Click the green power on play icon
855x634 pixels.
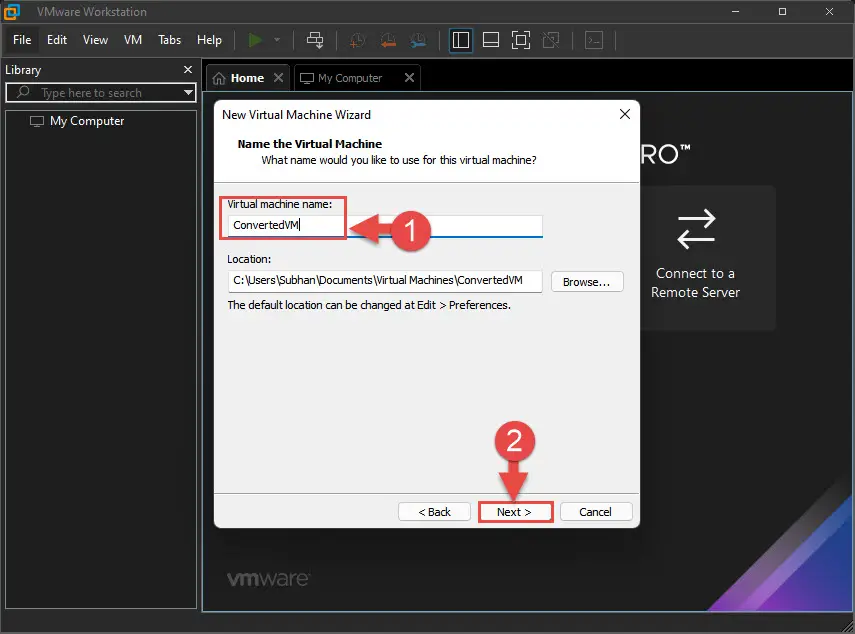tap(255, 40)
